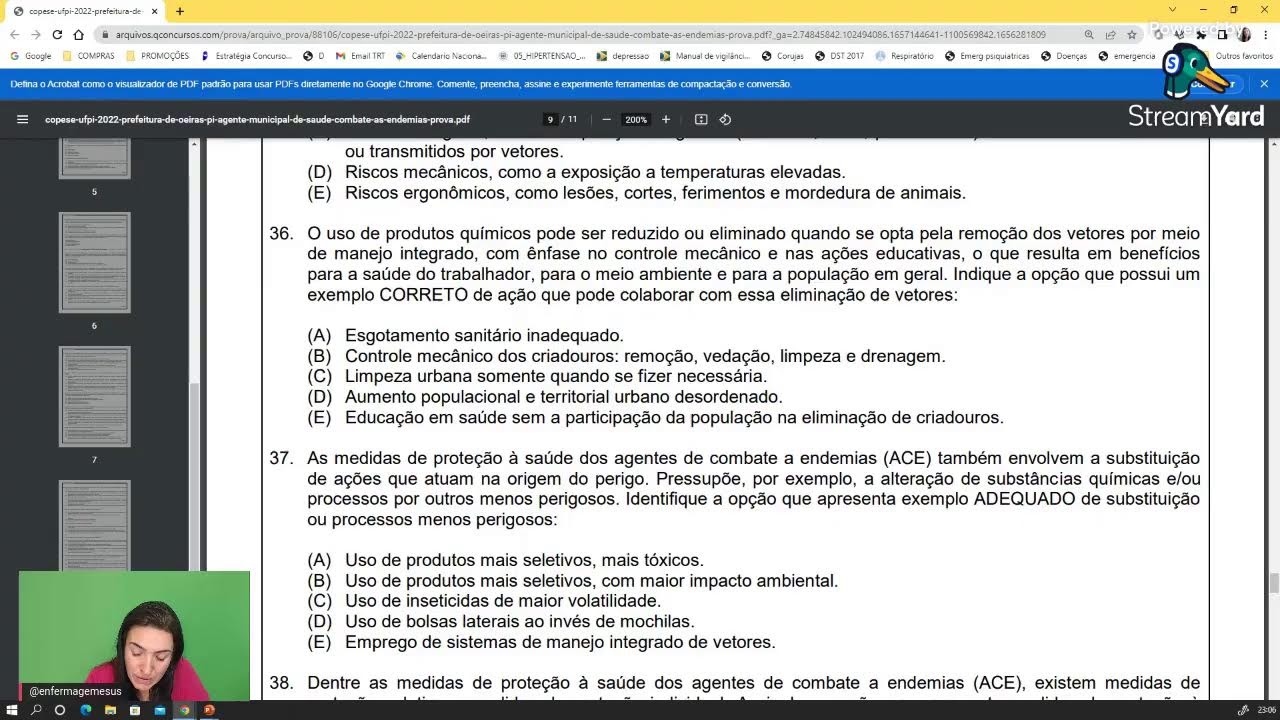Open the COMPRAS bookmark folder
1280x720 pixels.
tap(88, 56)
